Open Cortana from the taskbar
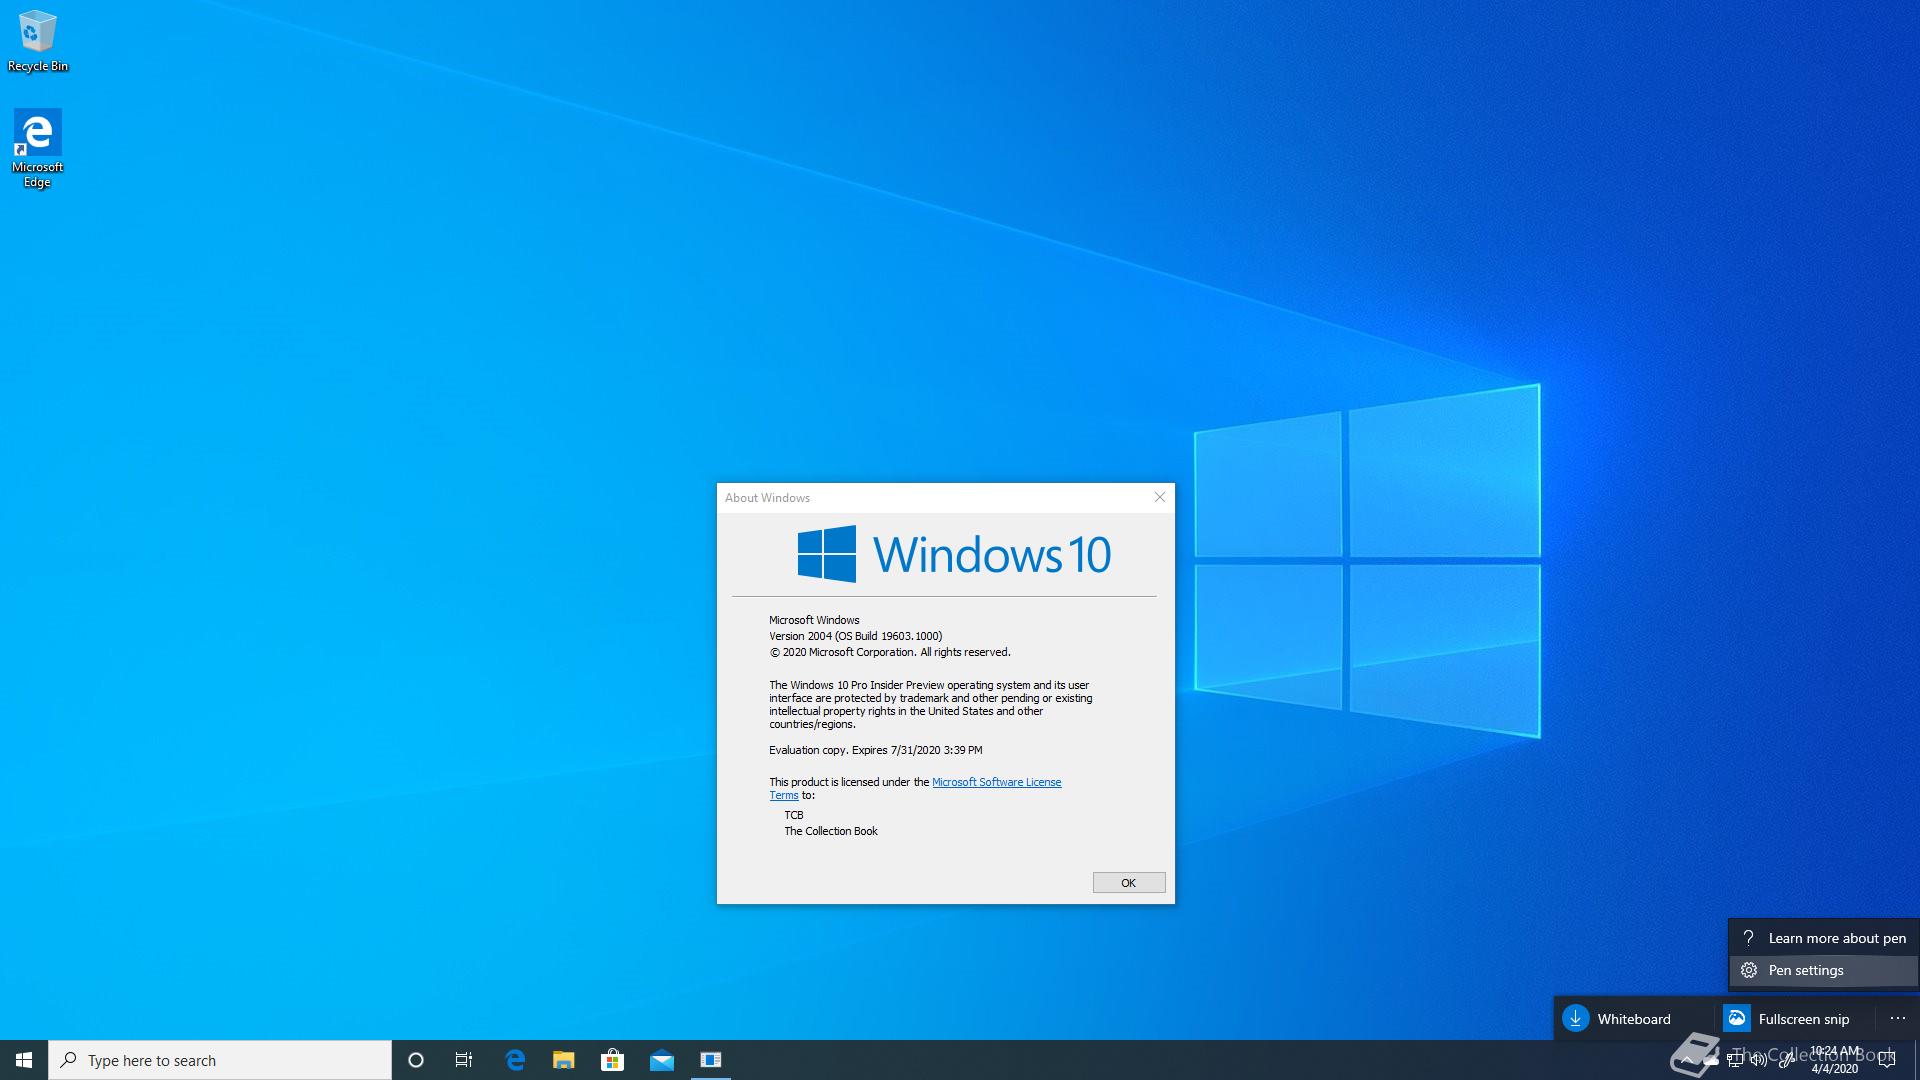 (416, 1060)
